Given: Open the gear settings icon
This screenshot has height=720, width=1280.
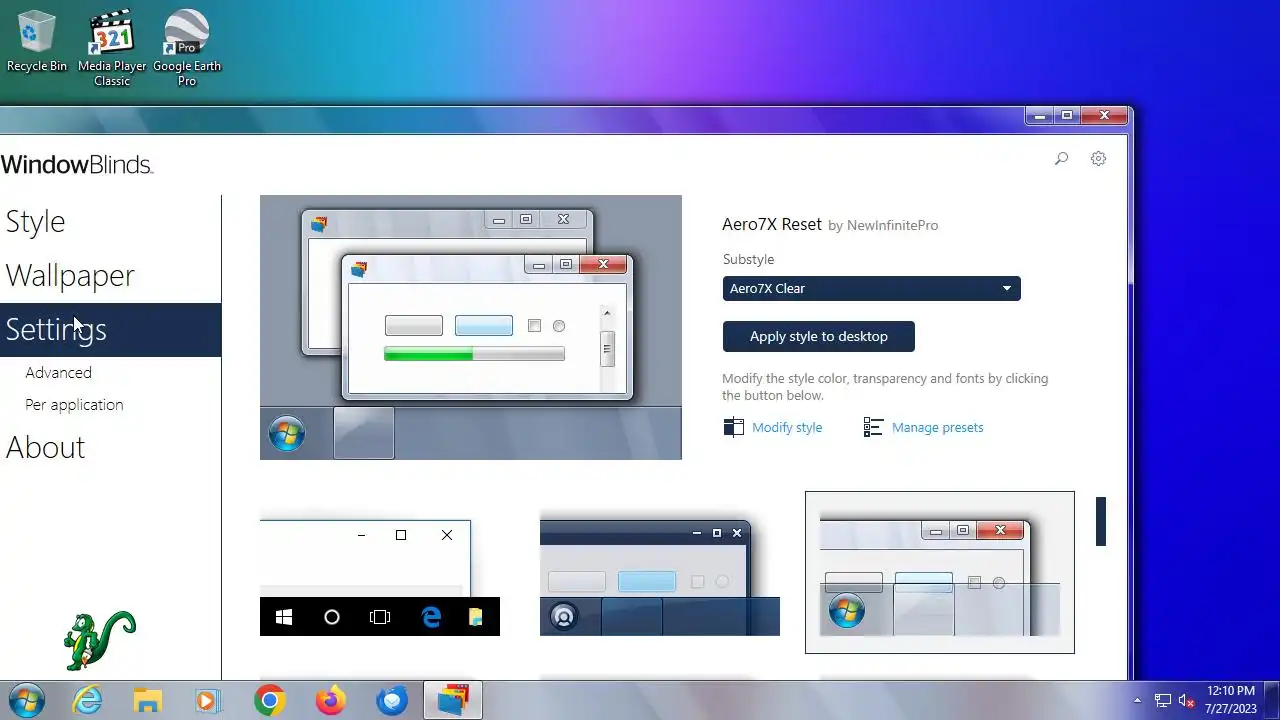Looking at the screenshot, I should click(1098, 158).
